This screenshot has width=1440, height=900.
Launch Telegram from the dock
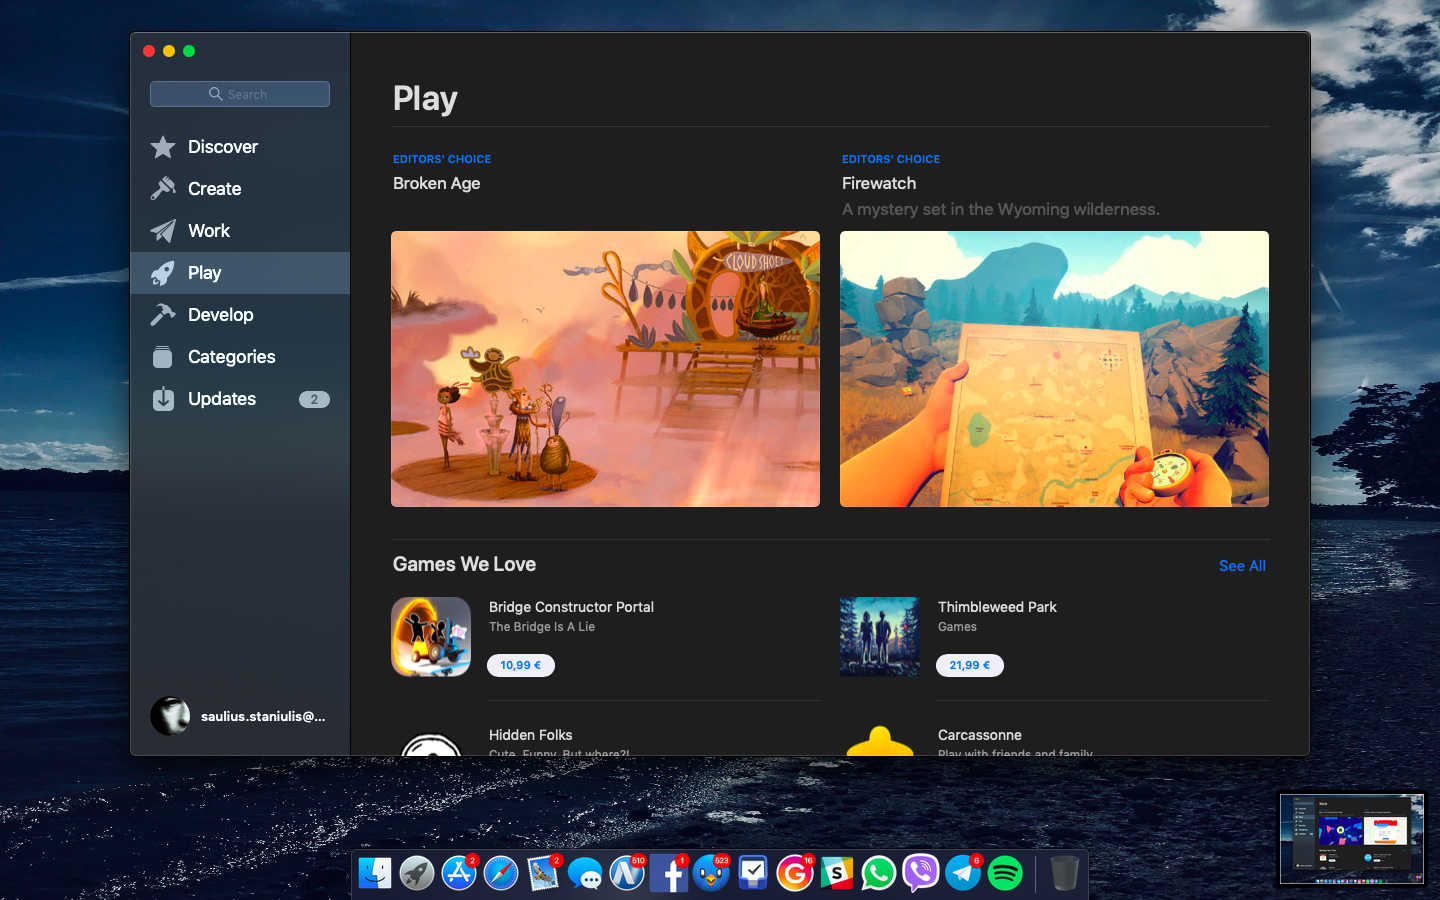(x=963, y=873)
